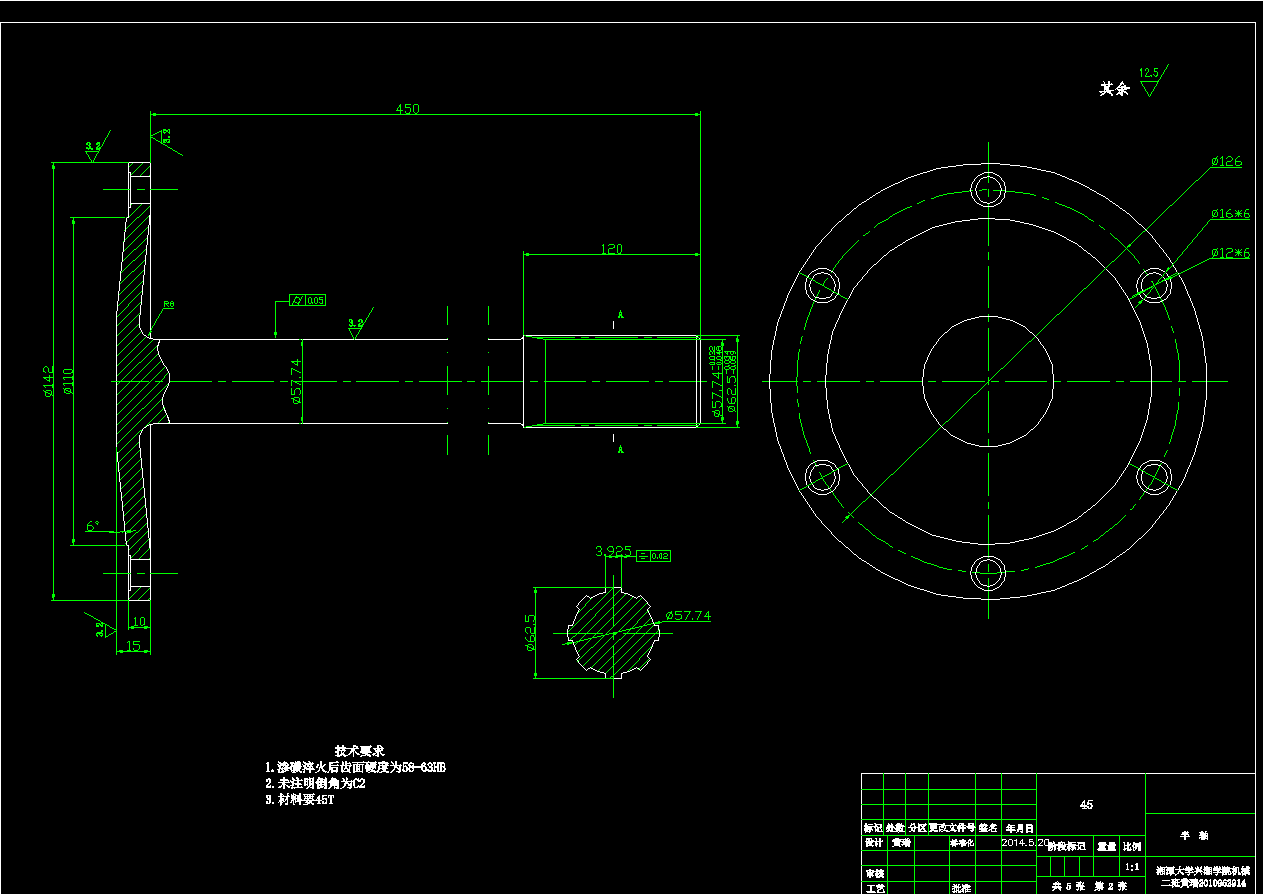Select the ø126 bolt circle label
The image size is (1263, 894).
point(1226,160)
